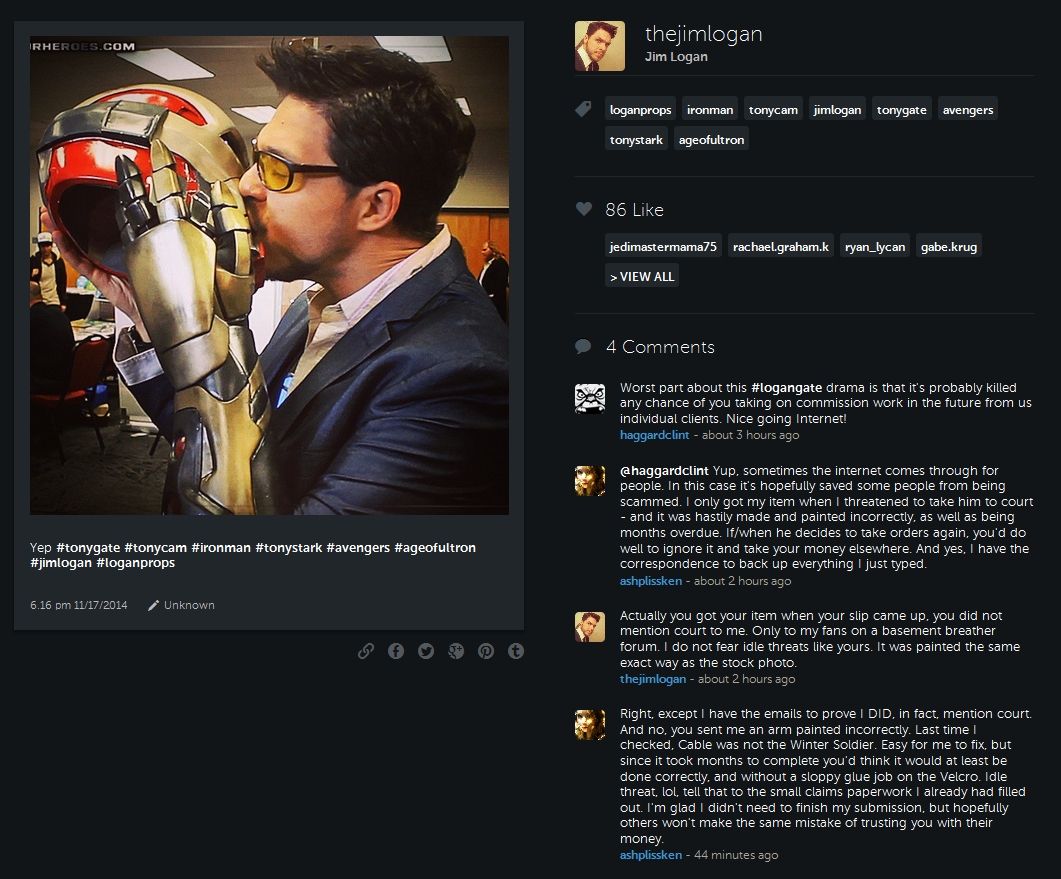Share the post on Tumblr
This screenshot has width=1061, height=879.
tap(516, 651)
